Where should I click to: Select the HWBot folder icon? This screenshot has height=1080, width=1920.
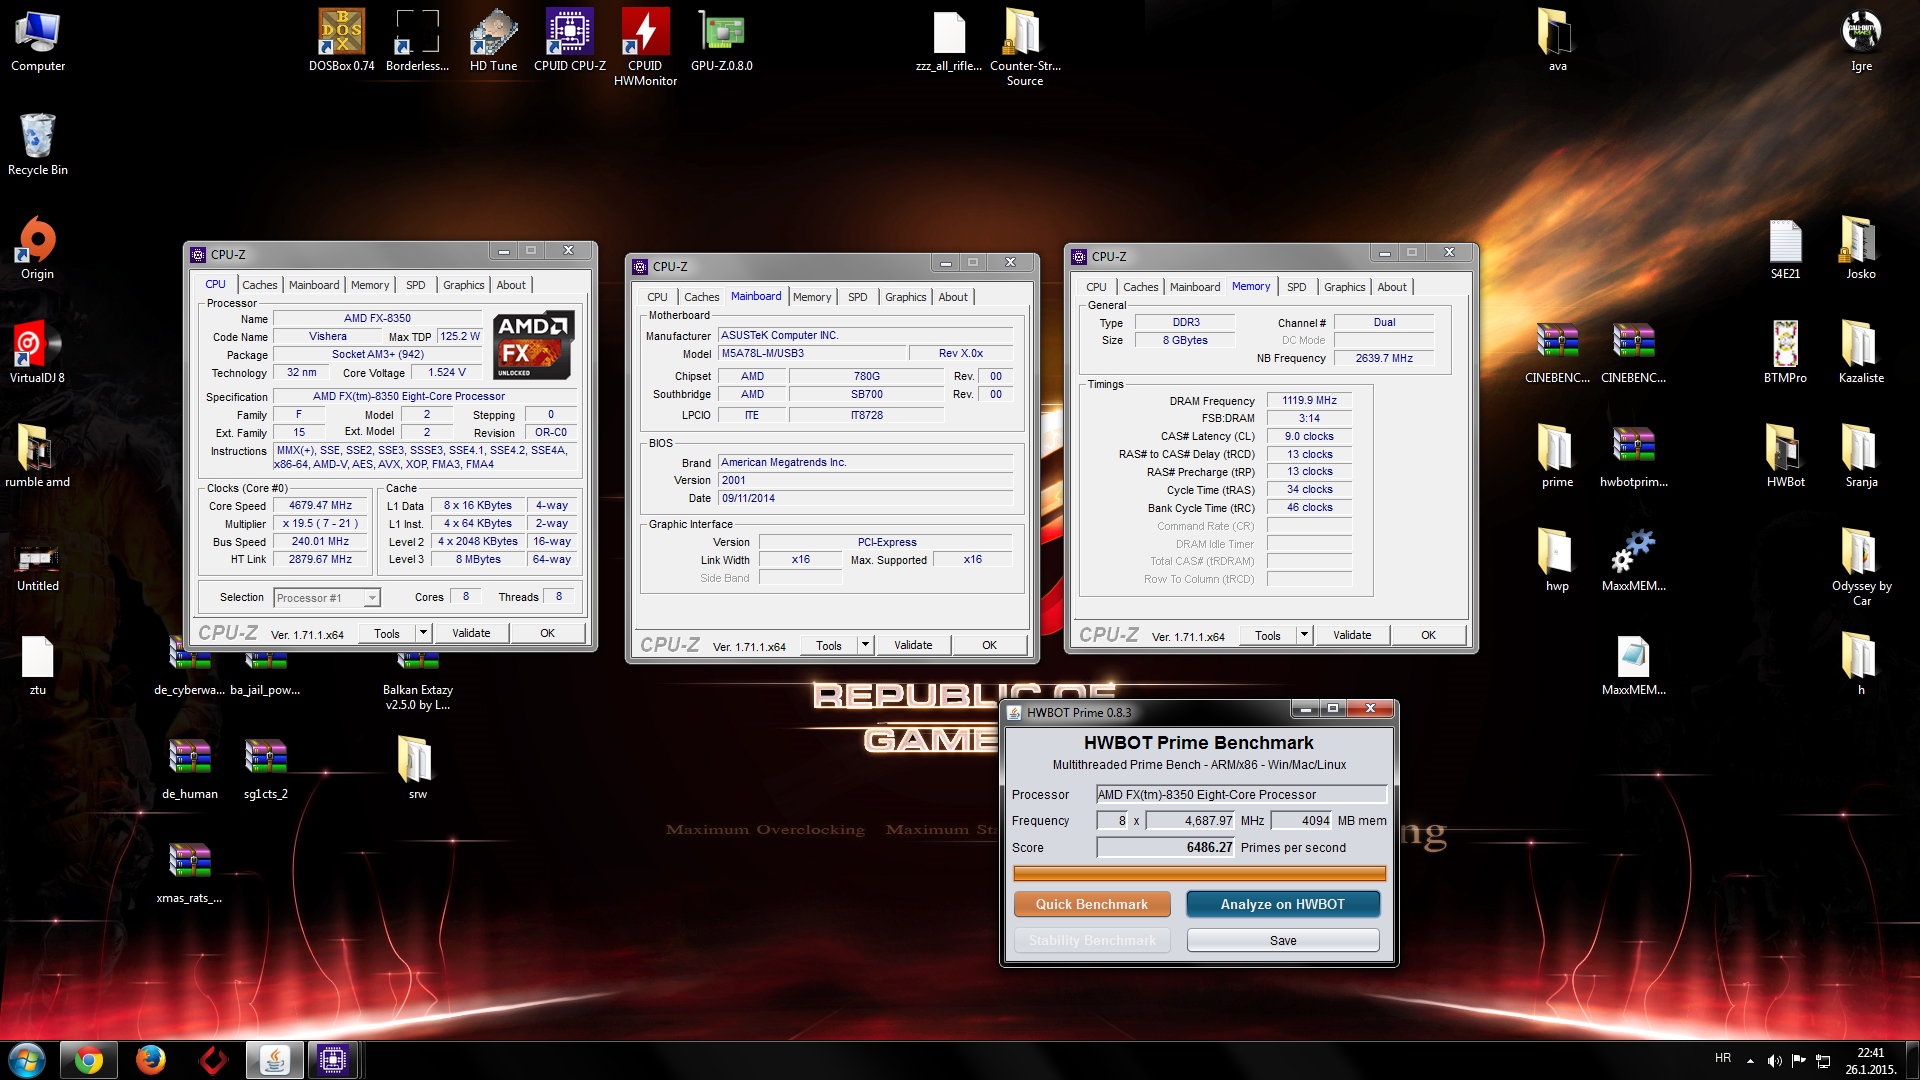[1785, 456]
